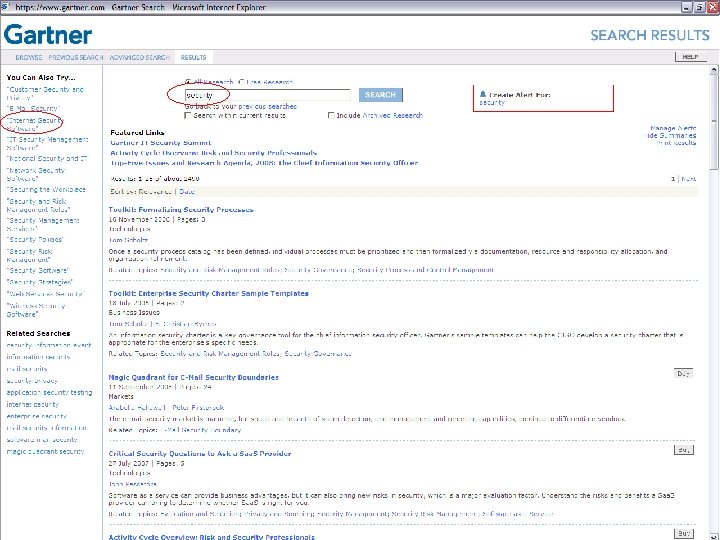Open related search enterprise security

(37, 416)
